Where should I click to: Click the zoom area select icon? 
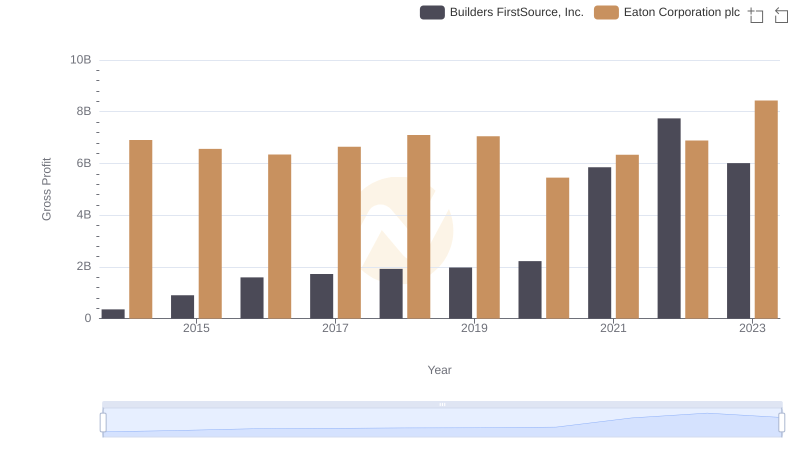[756, 15]
